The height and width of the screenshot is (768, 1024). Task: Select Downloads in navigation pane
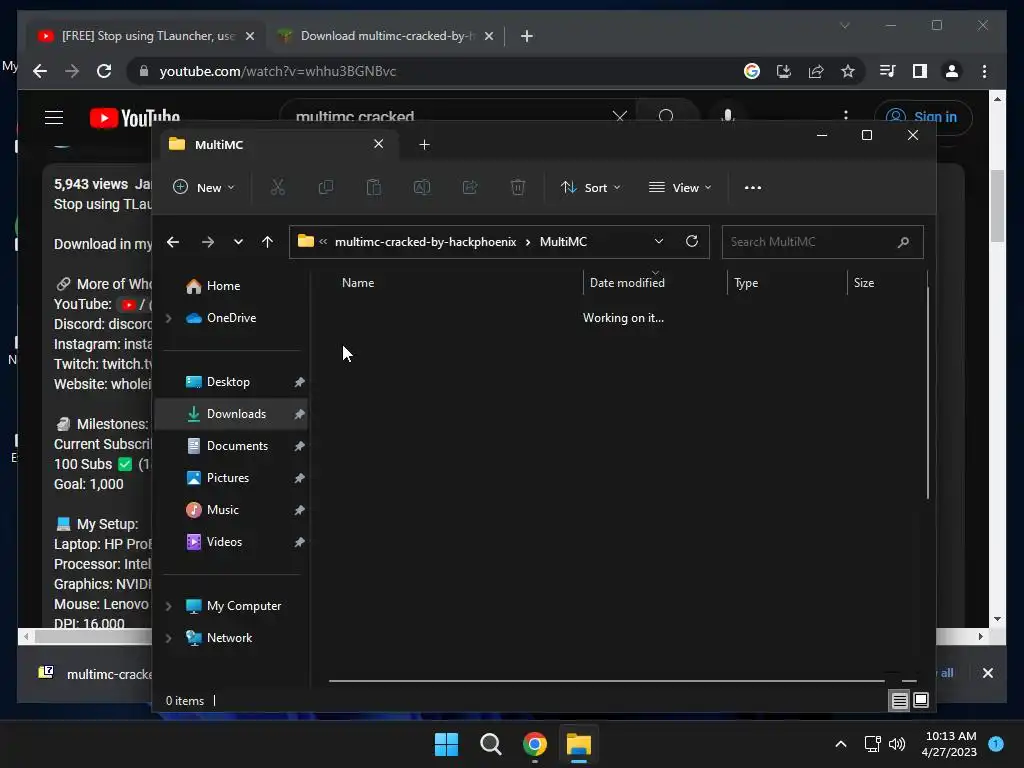(231, 414)
